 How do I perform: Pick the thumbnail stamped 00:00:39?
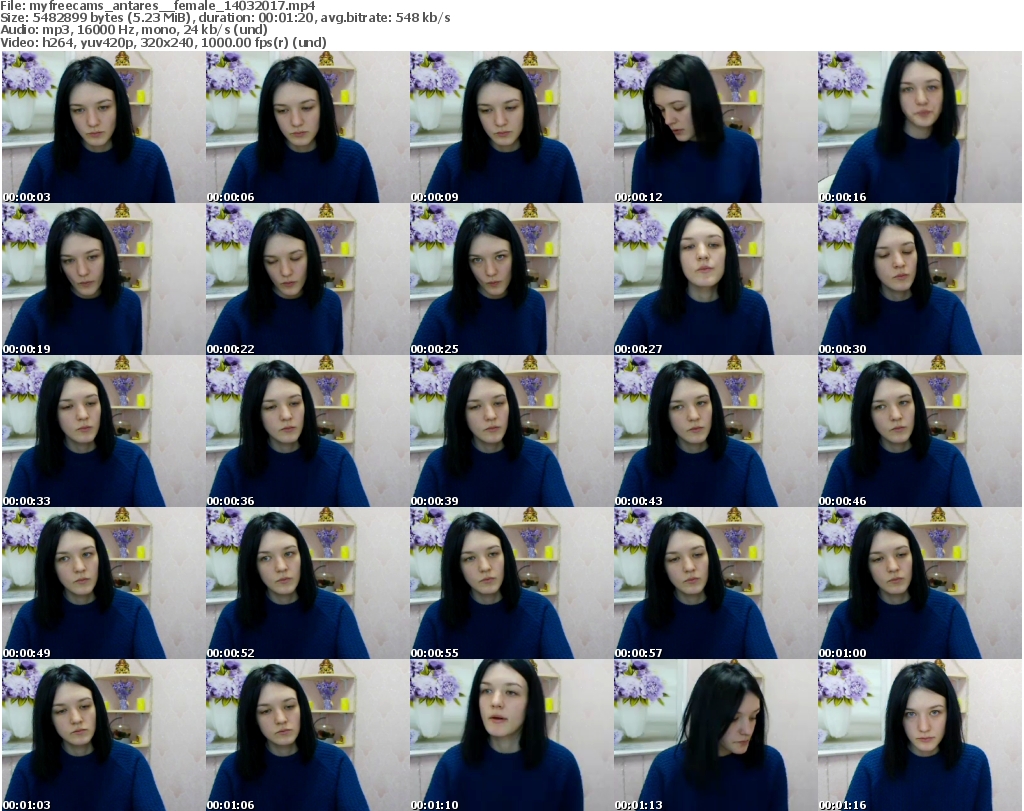click(x=511, y=432)
